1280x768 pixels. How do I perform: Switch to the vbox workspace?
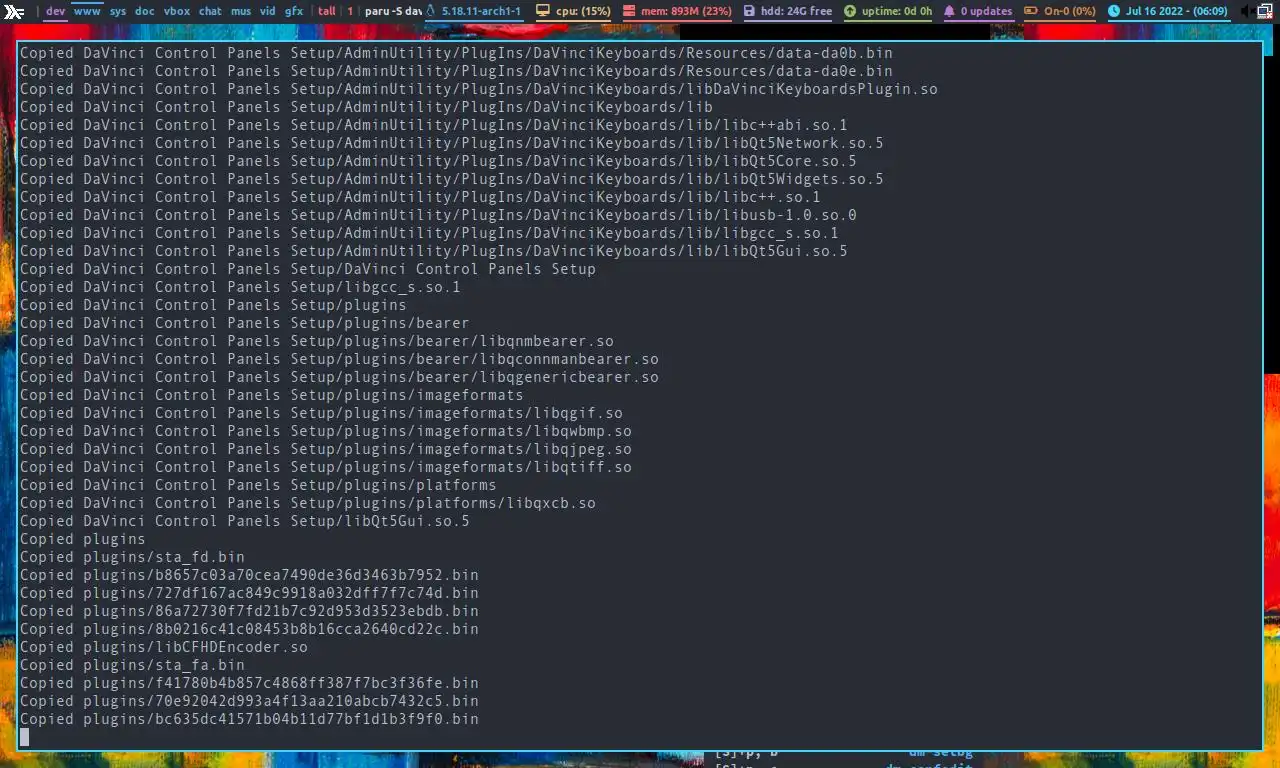tap(177, 12)
